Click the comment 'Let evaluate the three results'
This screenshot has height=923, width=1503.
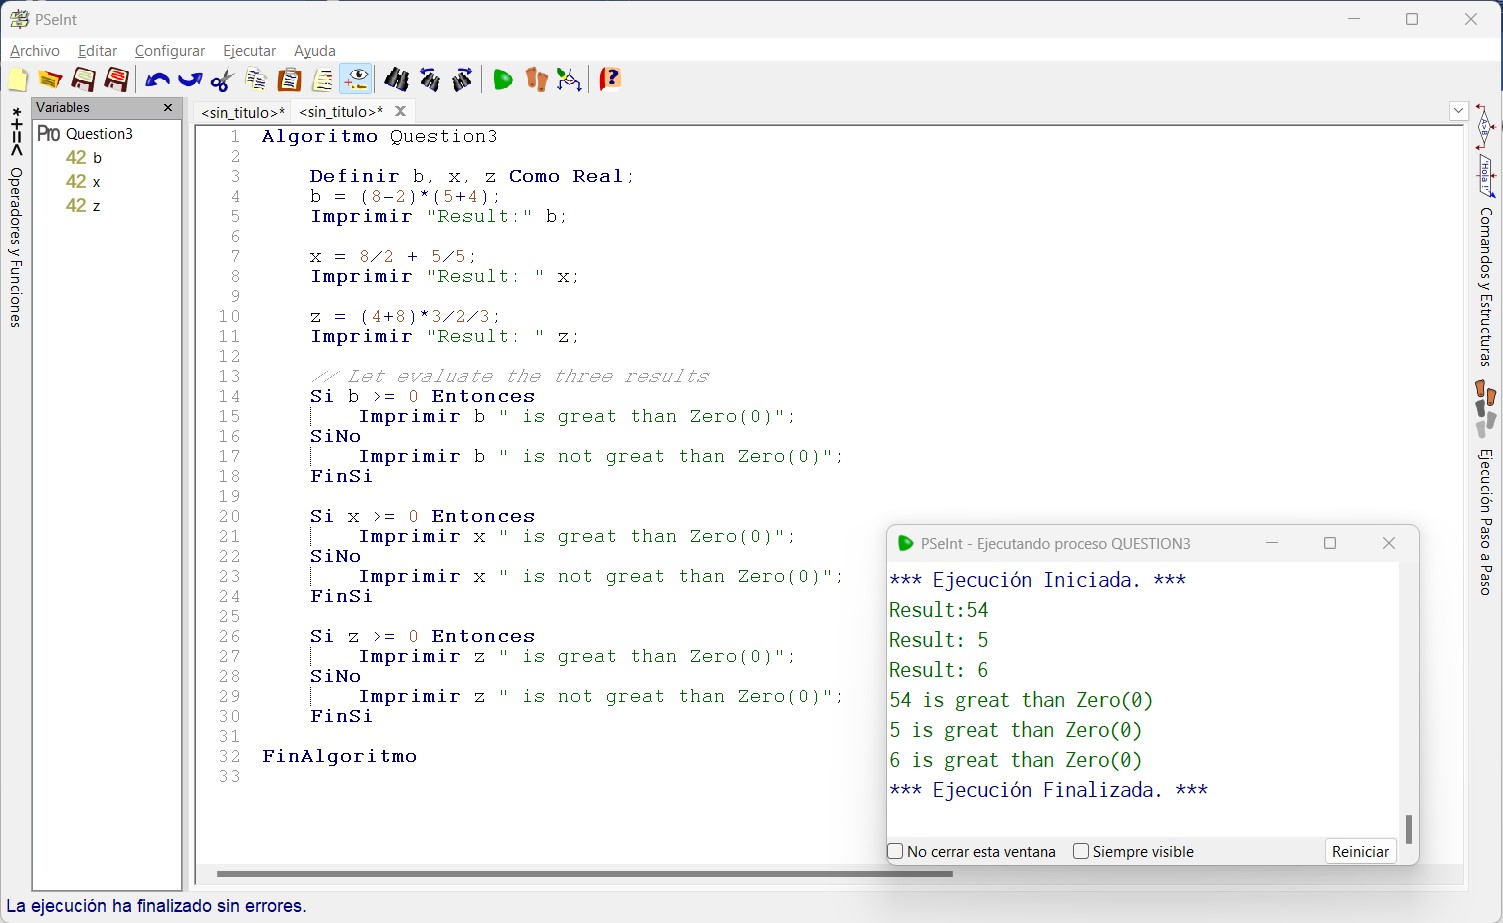coord(510,377)
